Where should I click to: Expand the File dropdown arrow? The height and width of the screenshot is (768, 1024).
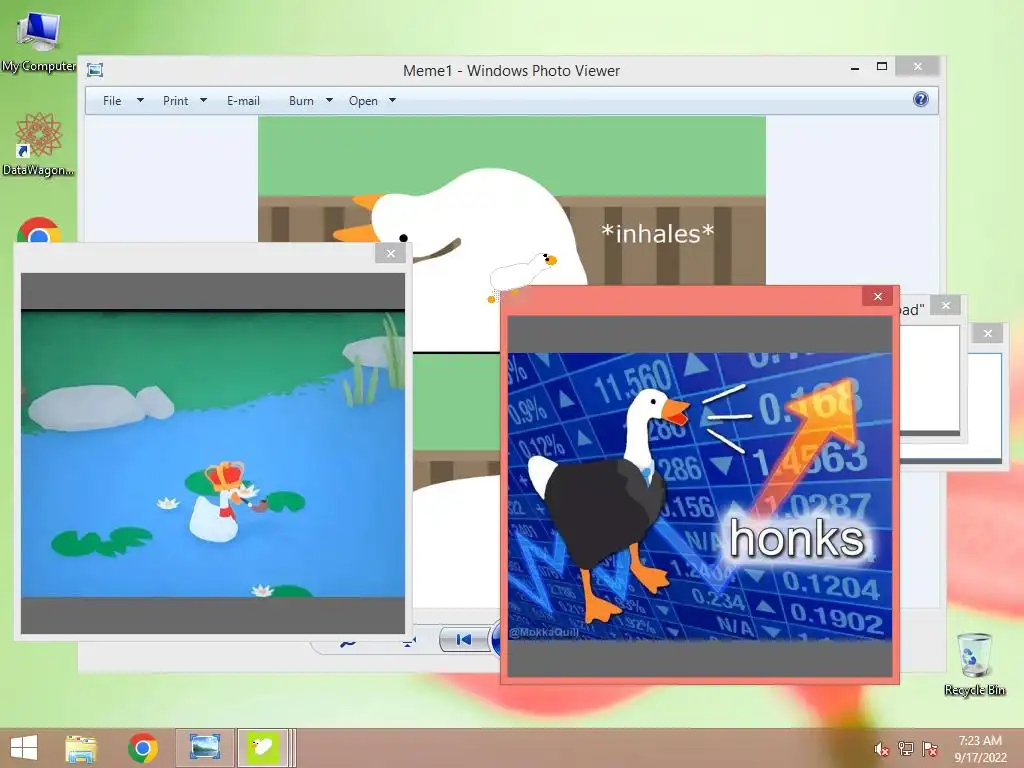click(x=140, y=101)
